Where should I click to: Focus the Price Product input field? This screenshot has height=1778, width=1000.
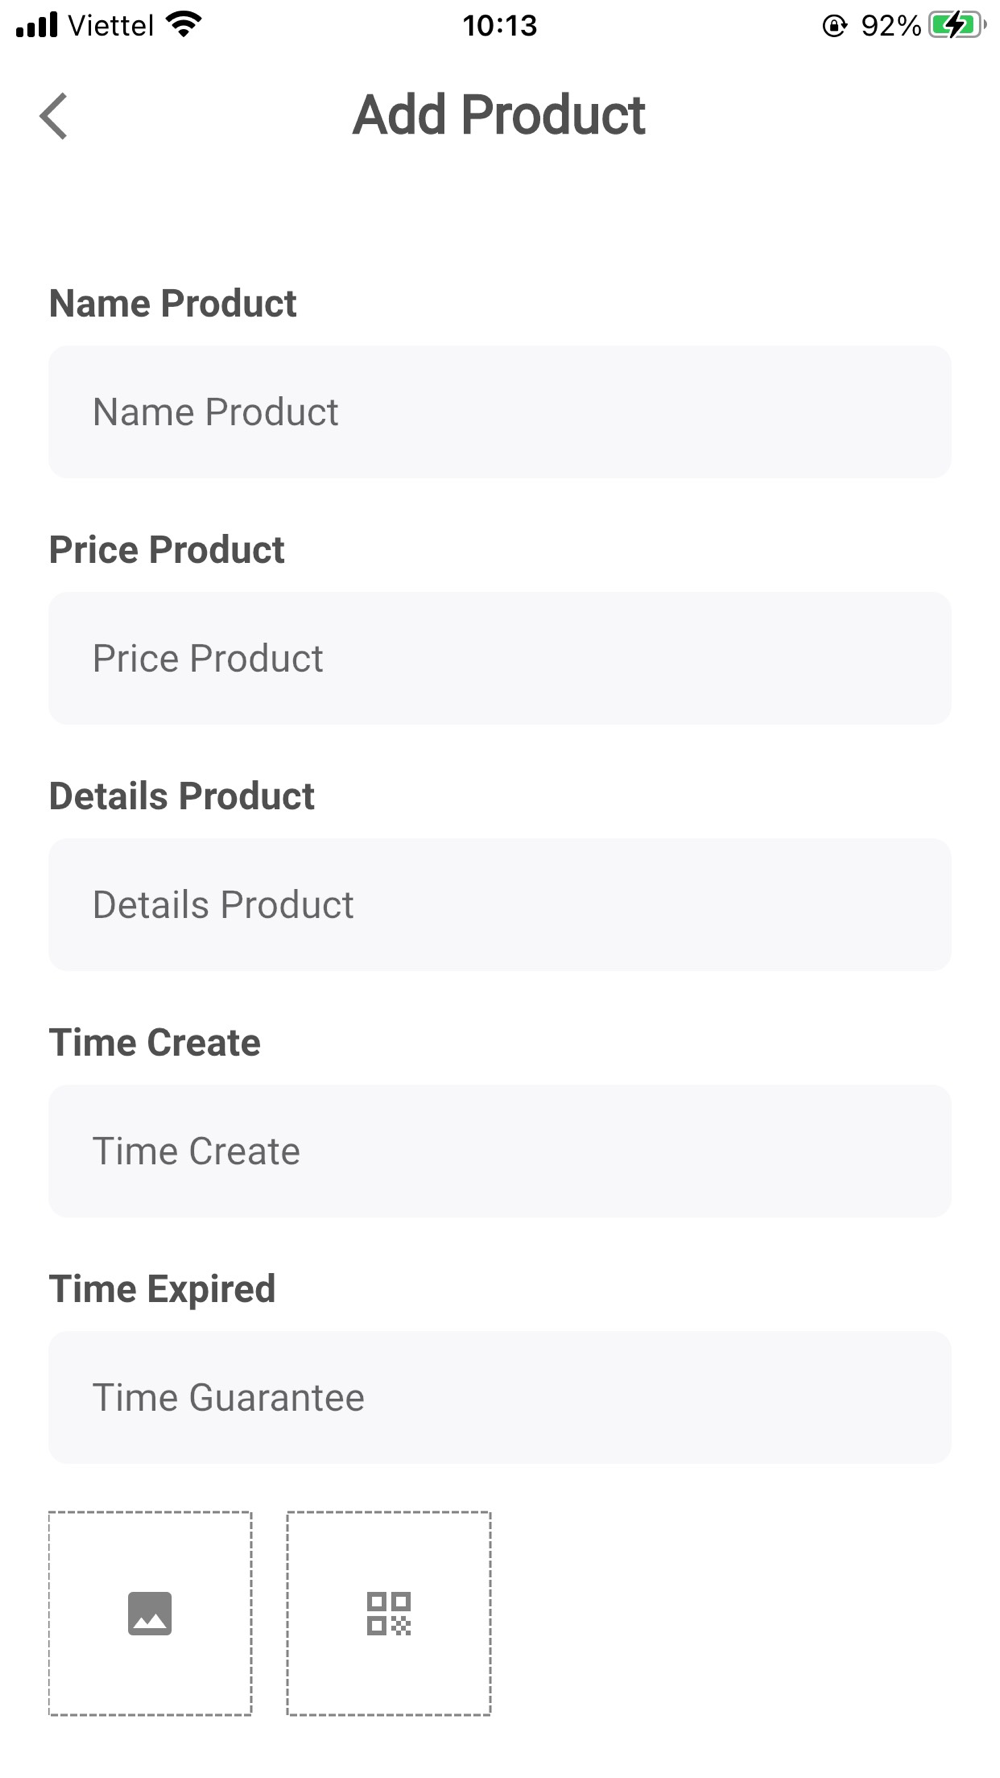click(500, 658)
